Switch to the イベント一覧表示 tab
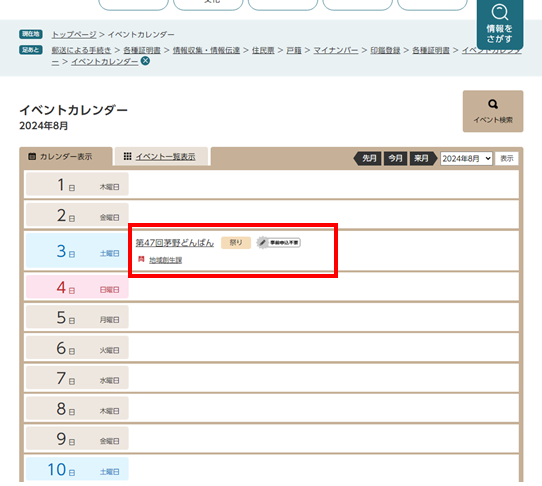The height and width of the screenshot is (486, 542). coord(161,157)
